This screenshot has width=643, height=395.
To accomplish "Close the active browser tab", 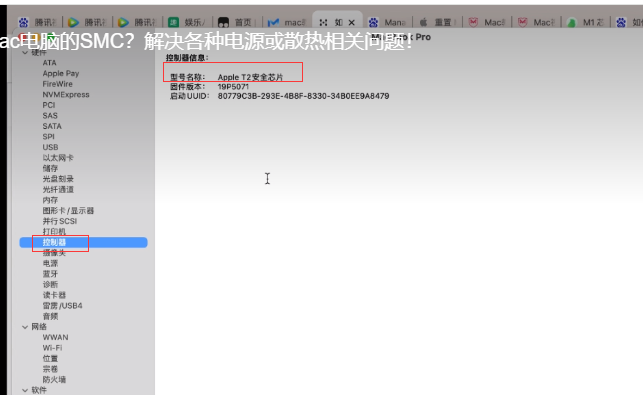I will click(351, 23).
